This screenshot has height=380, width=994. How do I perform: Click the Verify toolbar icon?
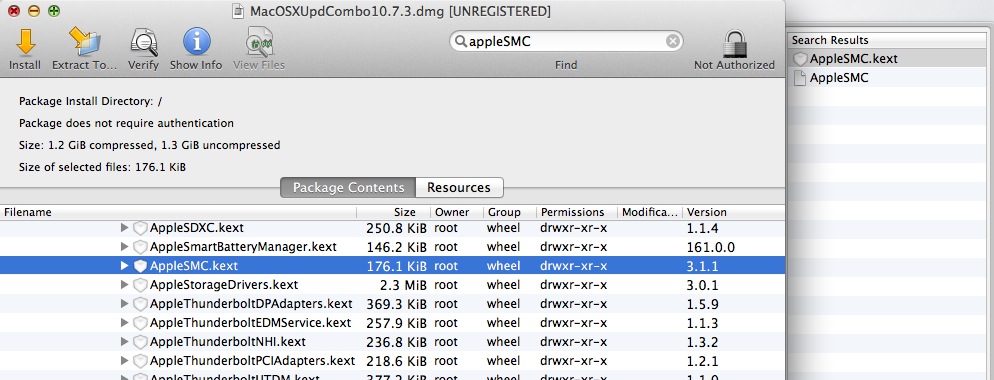click(x=143, y=43)
